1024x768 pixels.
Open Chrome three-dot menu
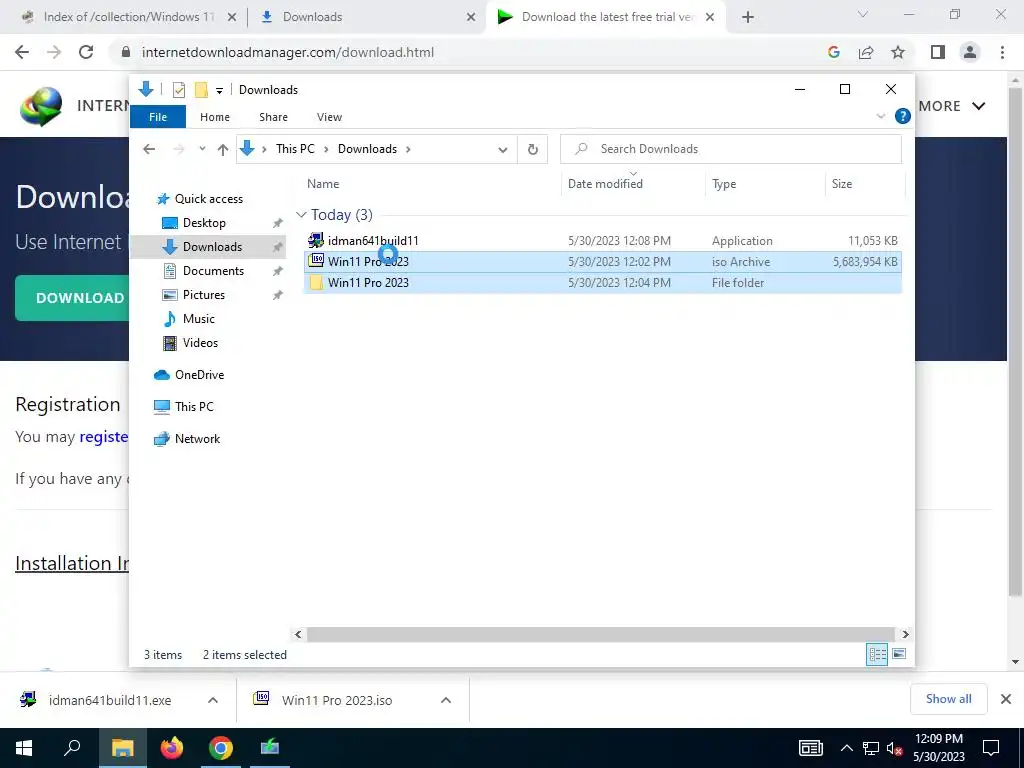(1002, 52)
